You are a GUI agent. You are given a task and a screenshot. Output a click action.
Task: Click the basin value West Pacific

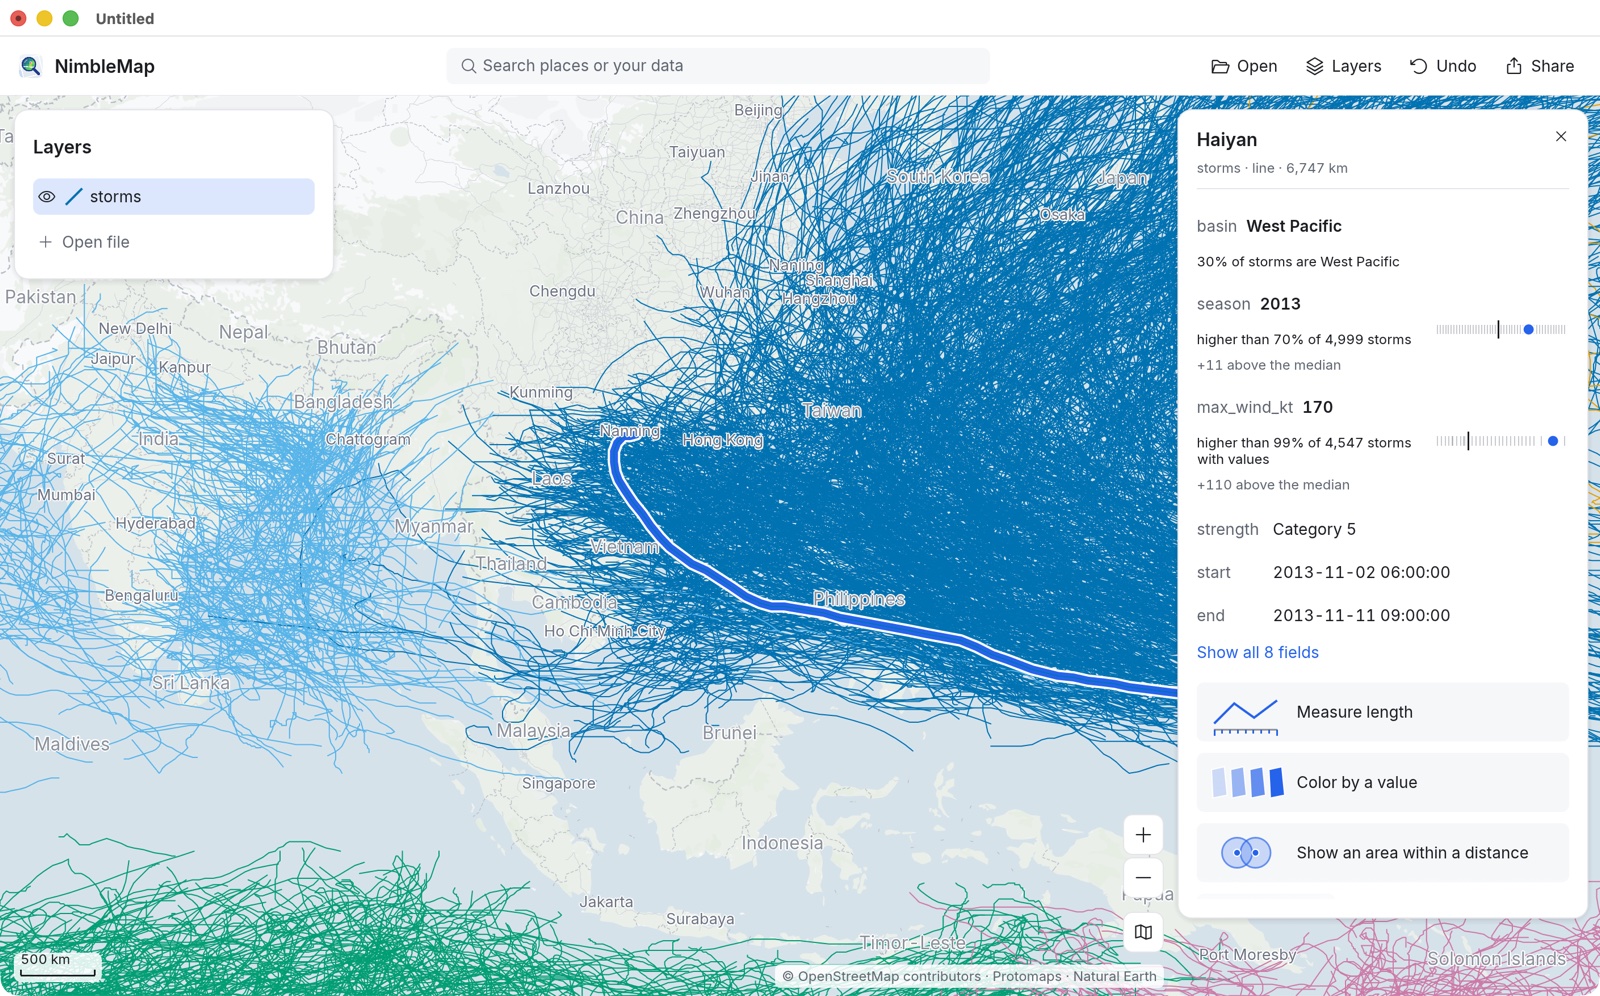pyautogui.click(x=1294, y=226)
